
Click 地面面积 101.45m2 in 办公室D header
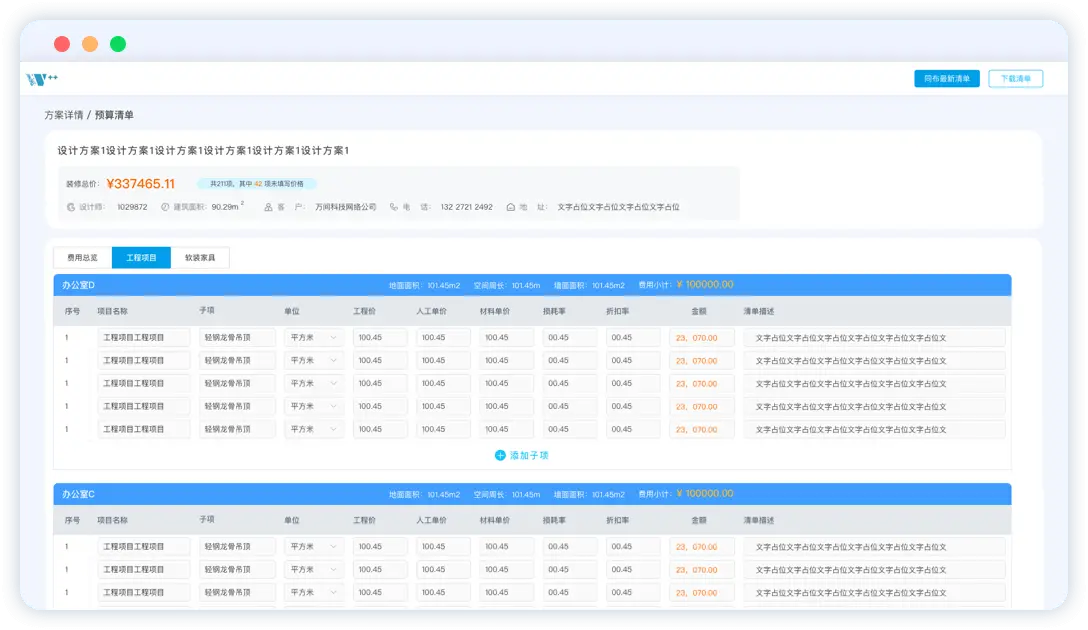click(x=424, y=285)
